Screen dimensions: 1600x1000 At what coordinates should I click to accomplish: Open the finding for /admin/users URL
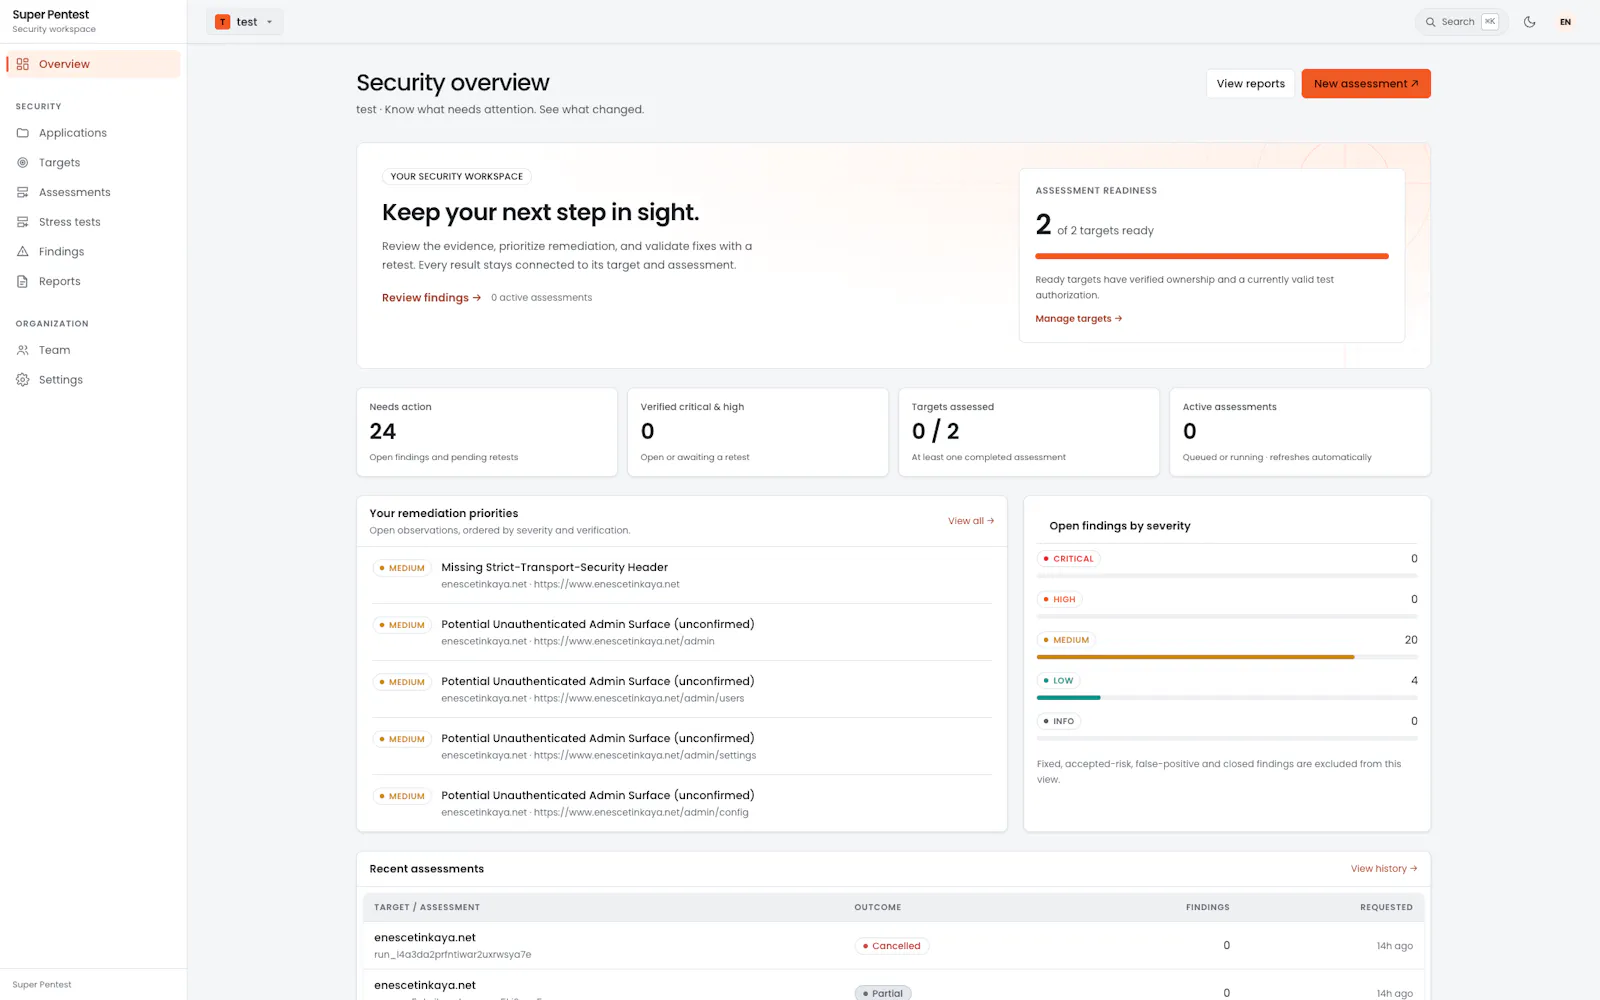(682, 689)
